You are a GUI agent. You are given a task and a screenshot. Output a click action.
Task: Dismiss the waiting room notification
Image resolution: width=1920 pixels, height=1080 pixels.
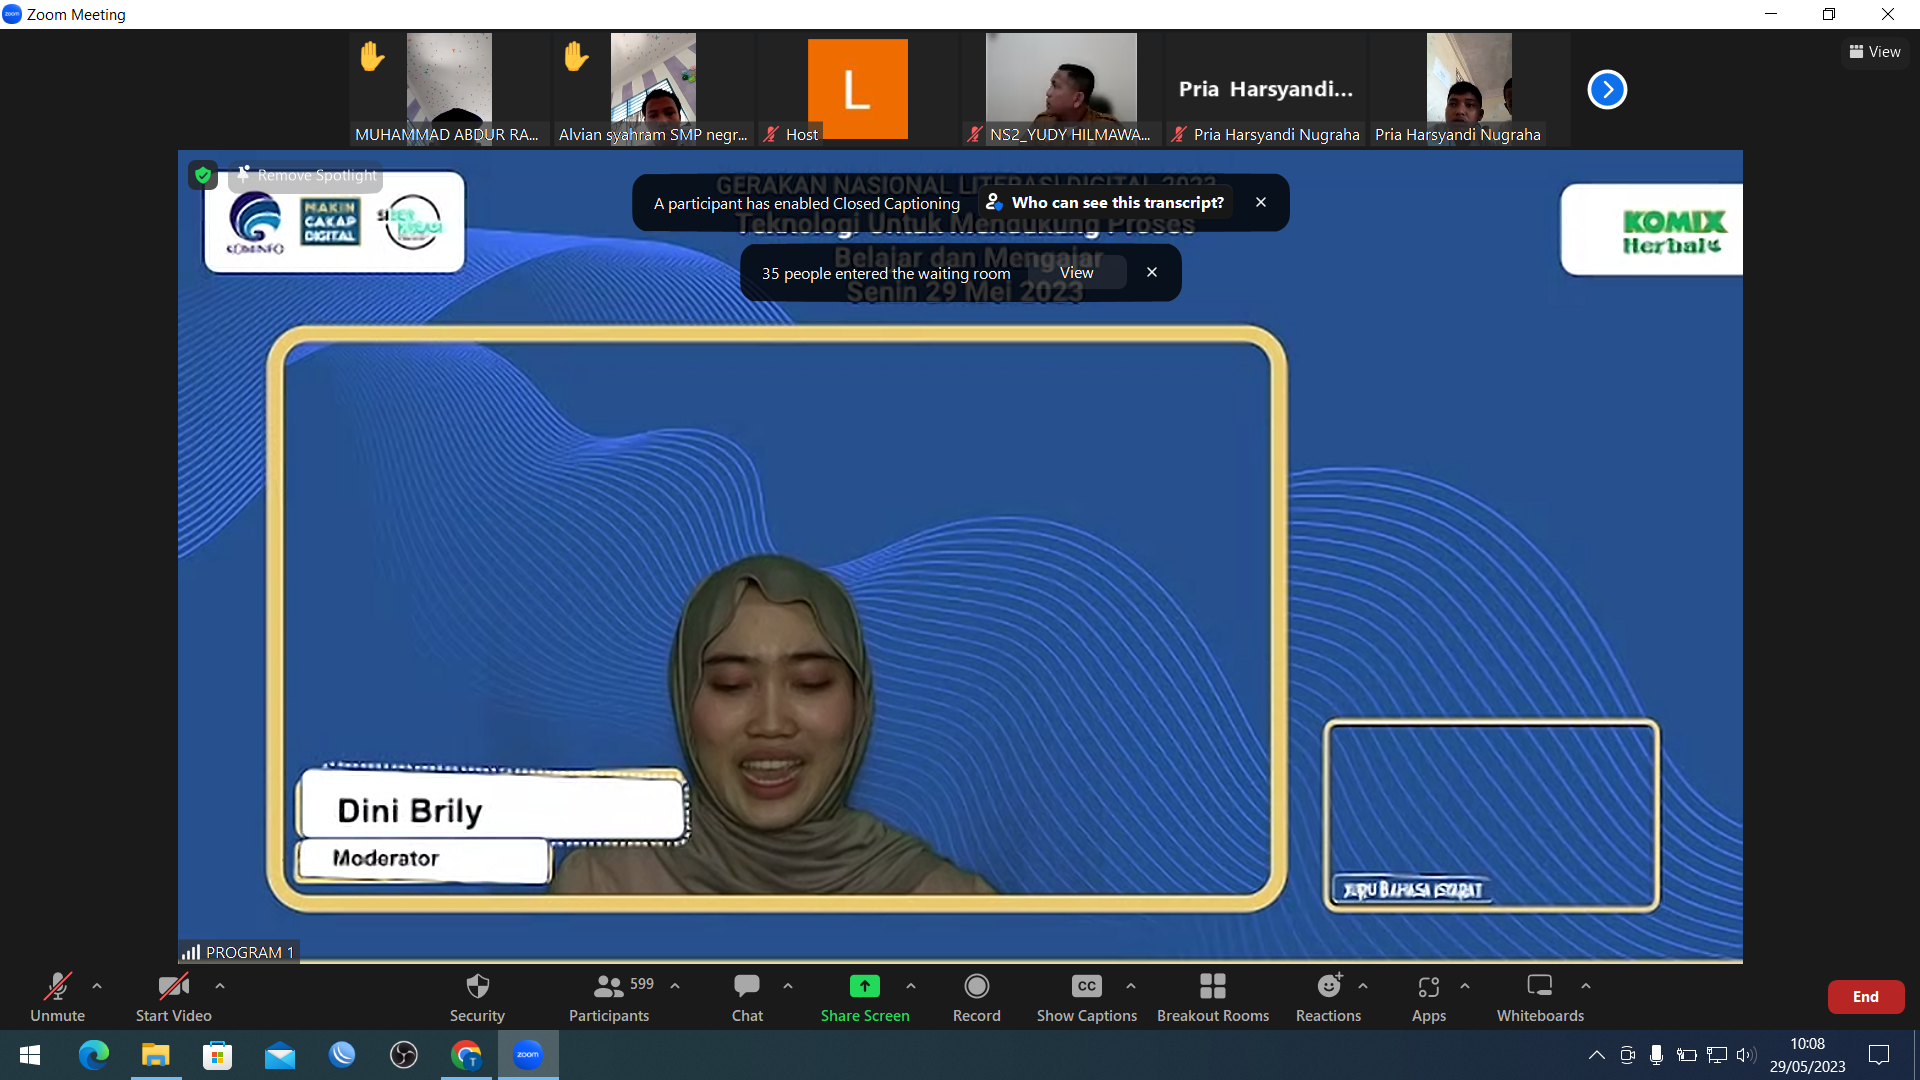point(1152,272)
